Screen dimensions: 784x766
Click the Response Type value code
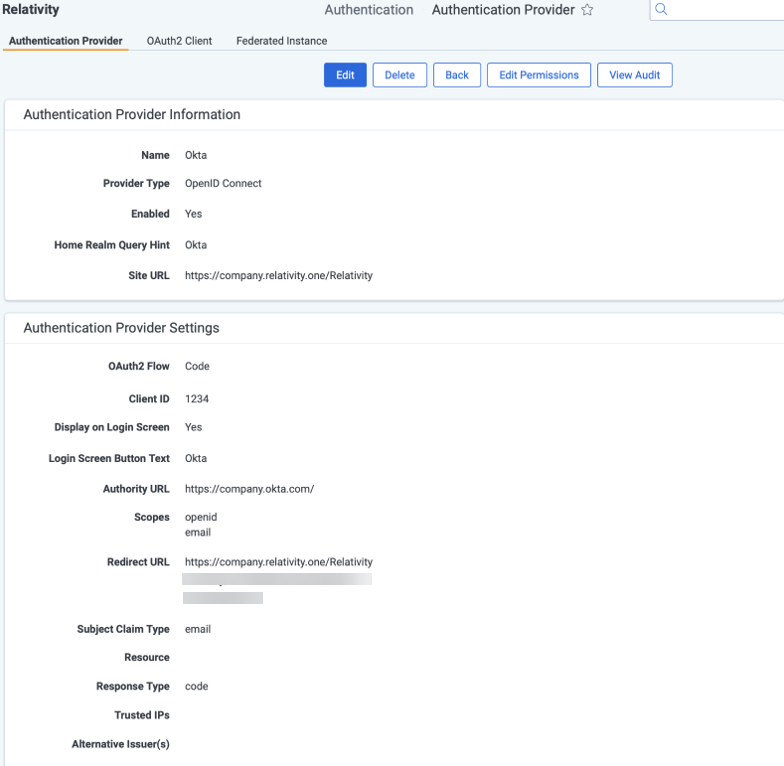pyautogui.click(x=196, y=686)
